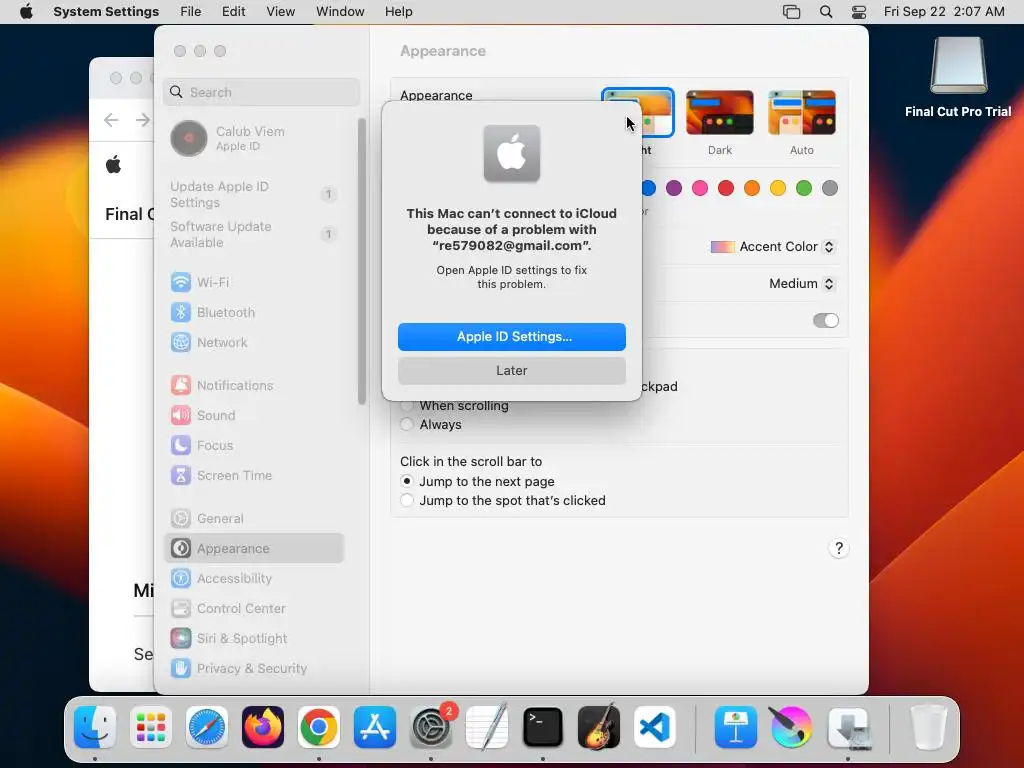Launch Safari from the Dock
The height and width of the screenshot is (768, 1024).
point(207,727)
